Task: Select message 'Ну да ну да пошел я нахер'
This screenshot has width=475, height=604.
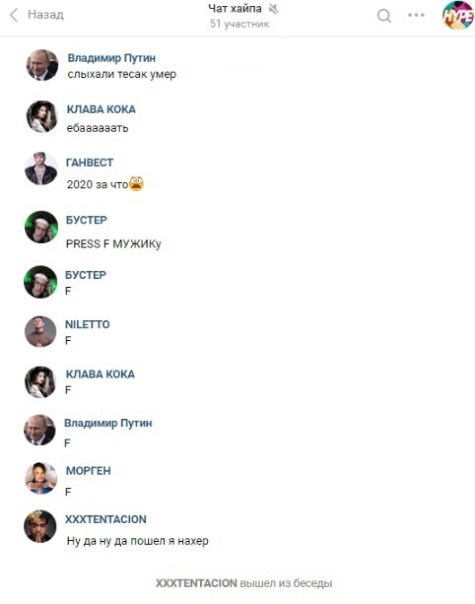Action: 138,541
